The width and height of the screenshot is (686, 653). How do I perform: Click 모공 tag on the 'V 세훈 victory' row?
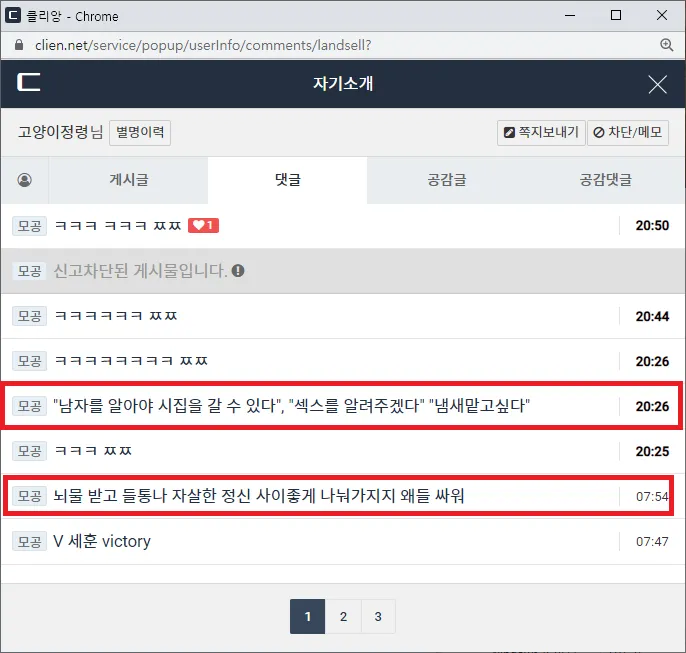pyautogui.click(x=29, y=541)
